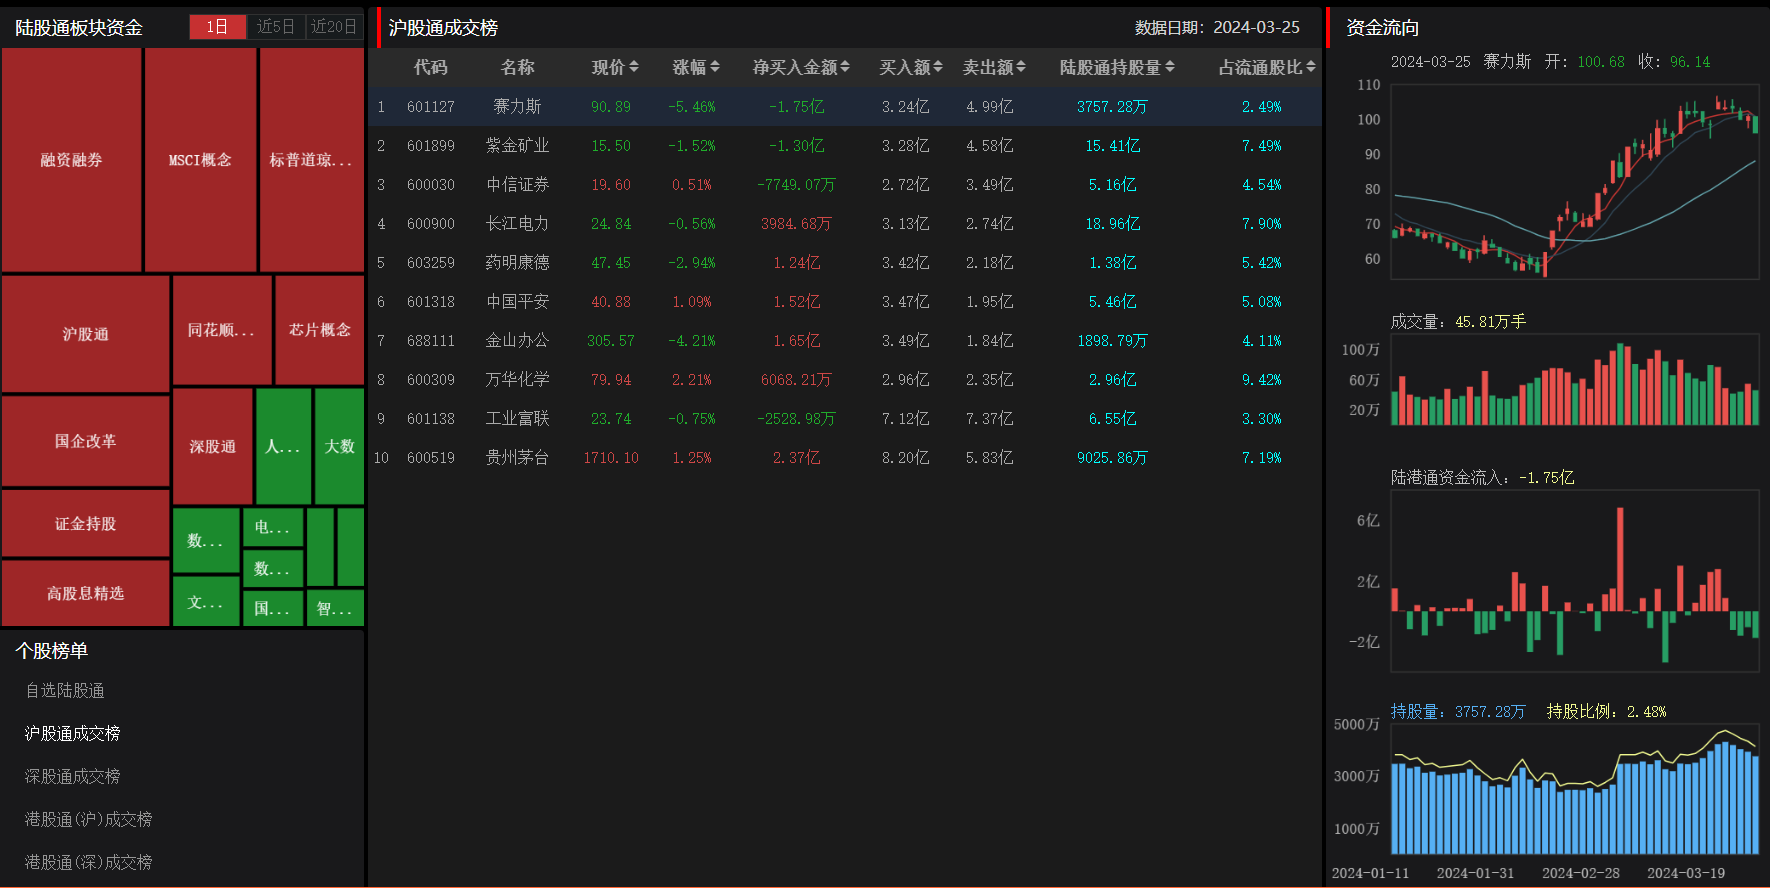Select the green 大数 sector block
The image size is (1770, 888).
pos(340,446)
